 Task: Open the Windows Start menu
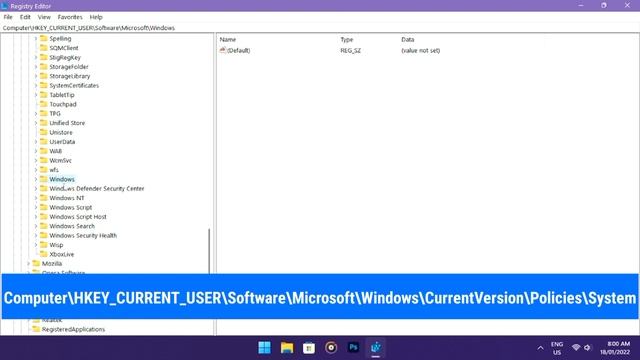pos(264,348)
